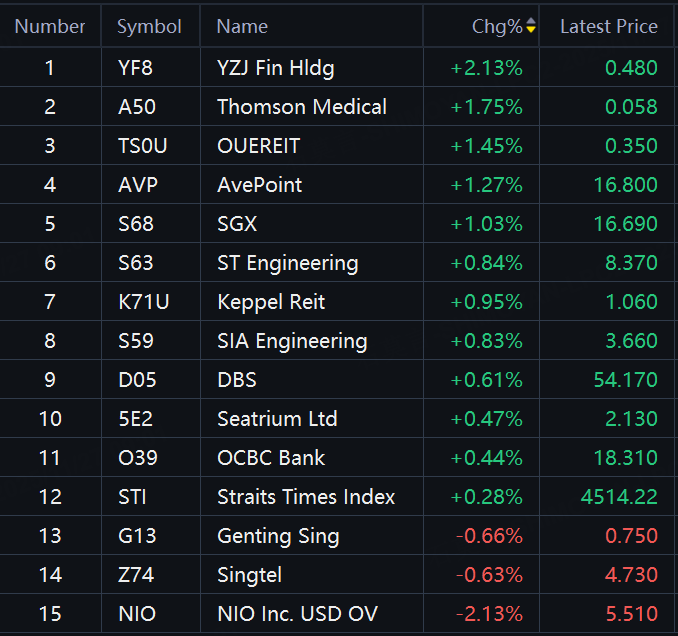Viewport: 678px width, 636px height.
Task: Select the SGX stock row
Action: coord(237,224)
